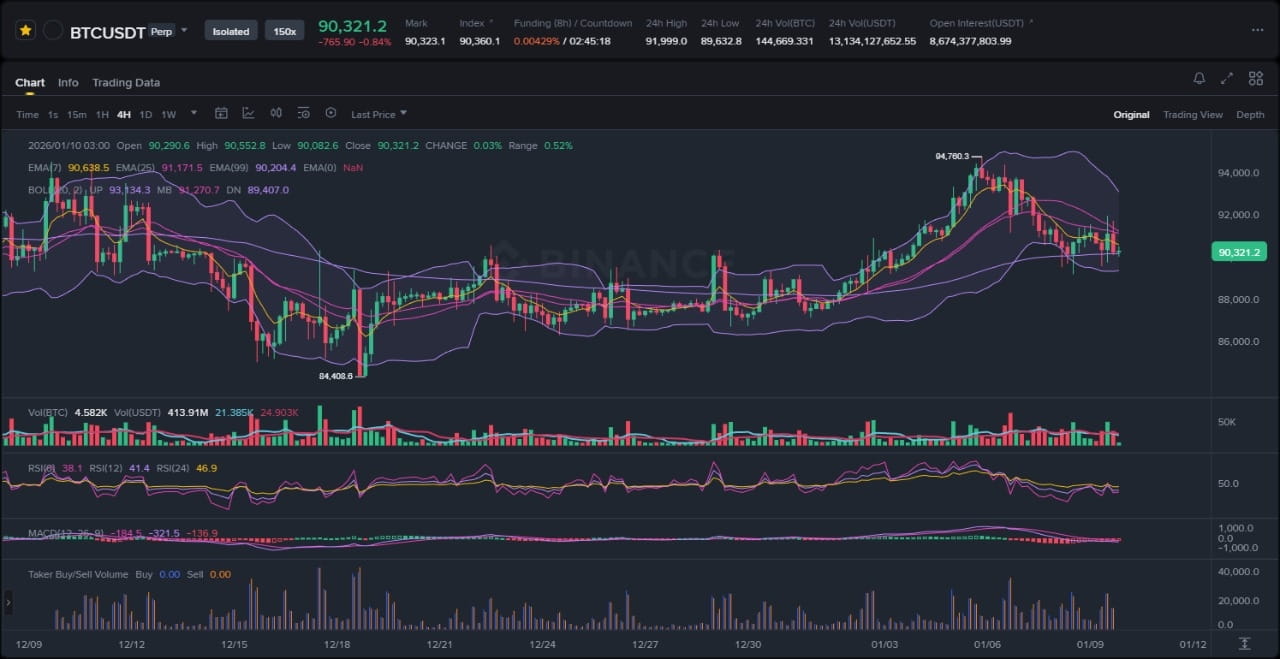
Task: Click the 12/18 date on time axis
Action: (338, 645)
